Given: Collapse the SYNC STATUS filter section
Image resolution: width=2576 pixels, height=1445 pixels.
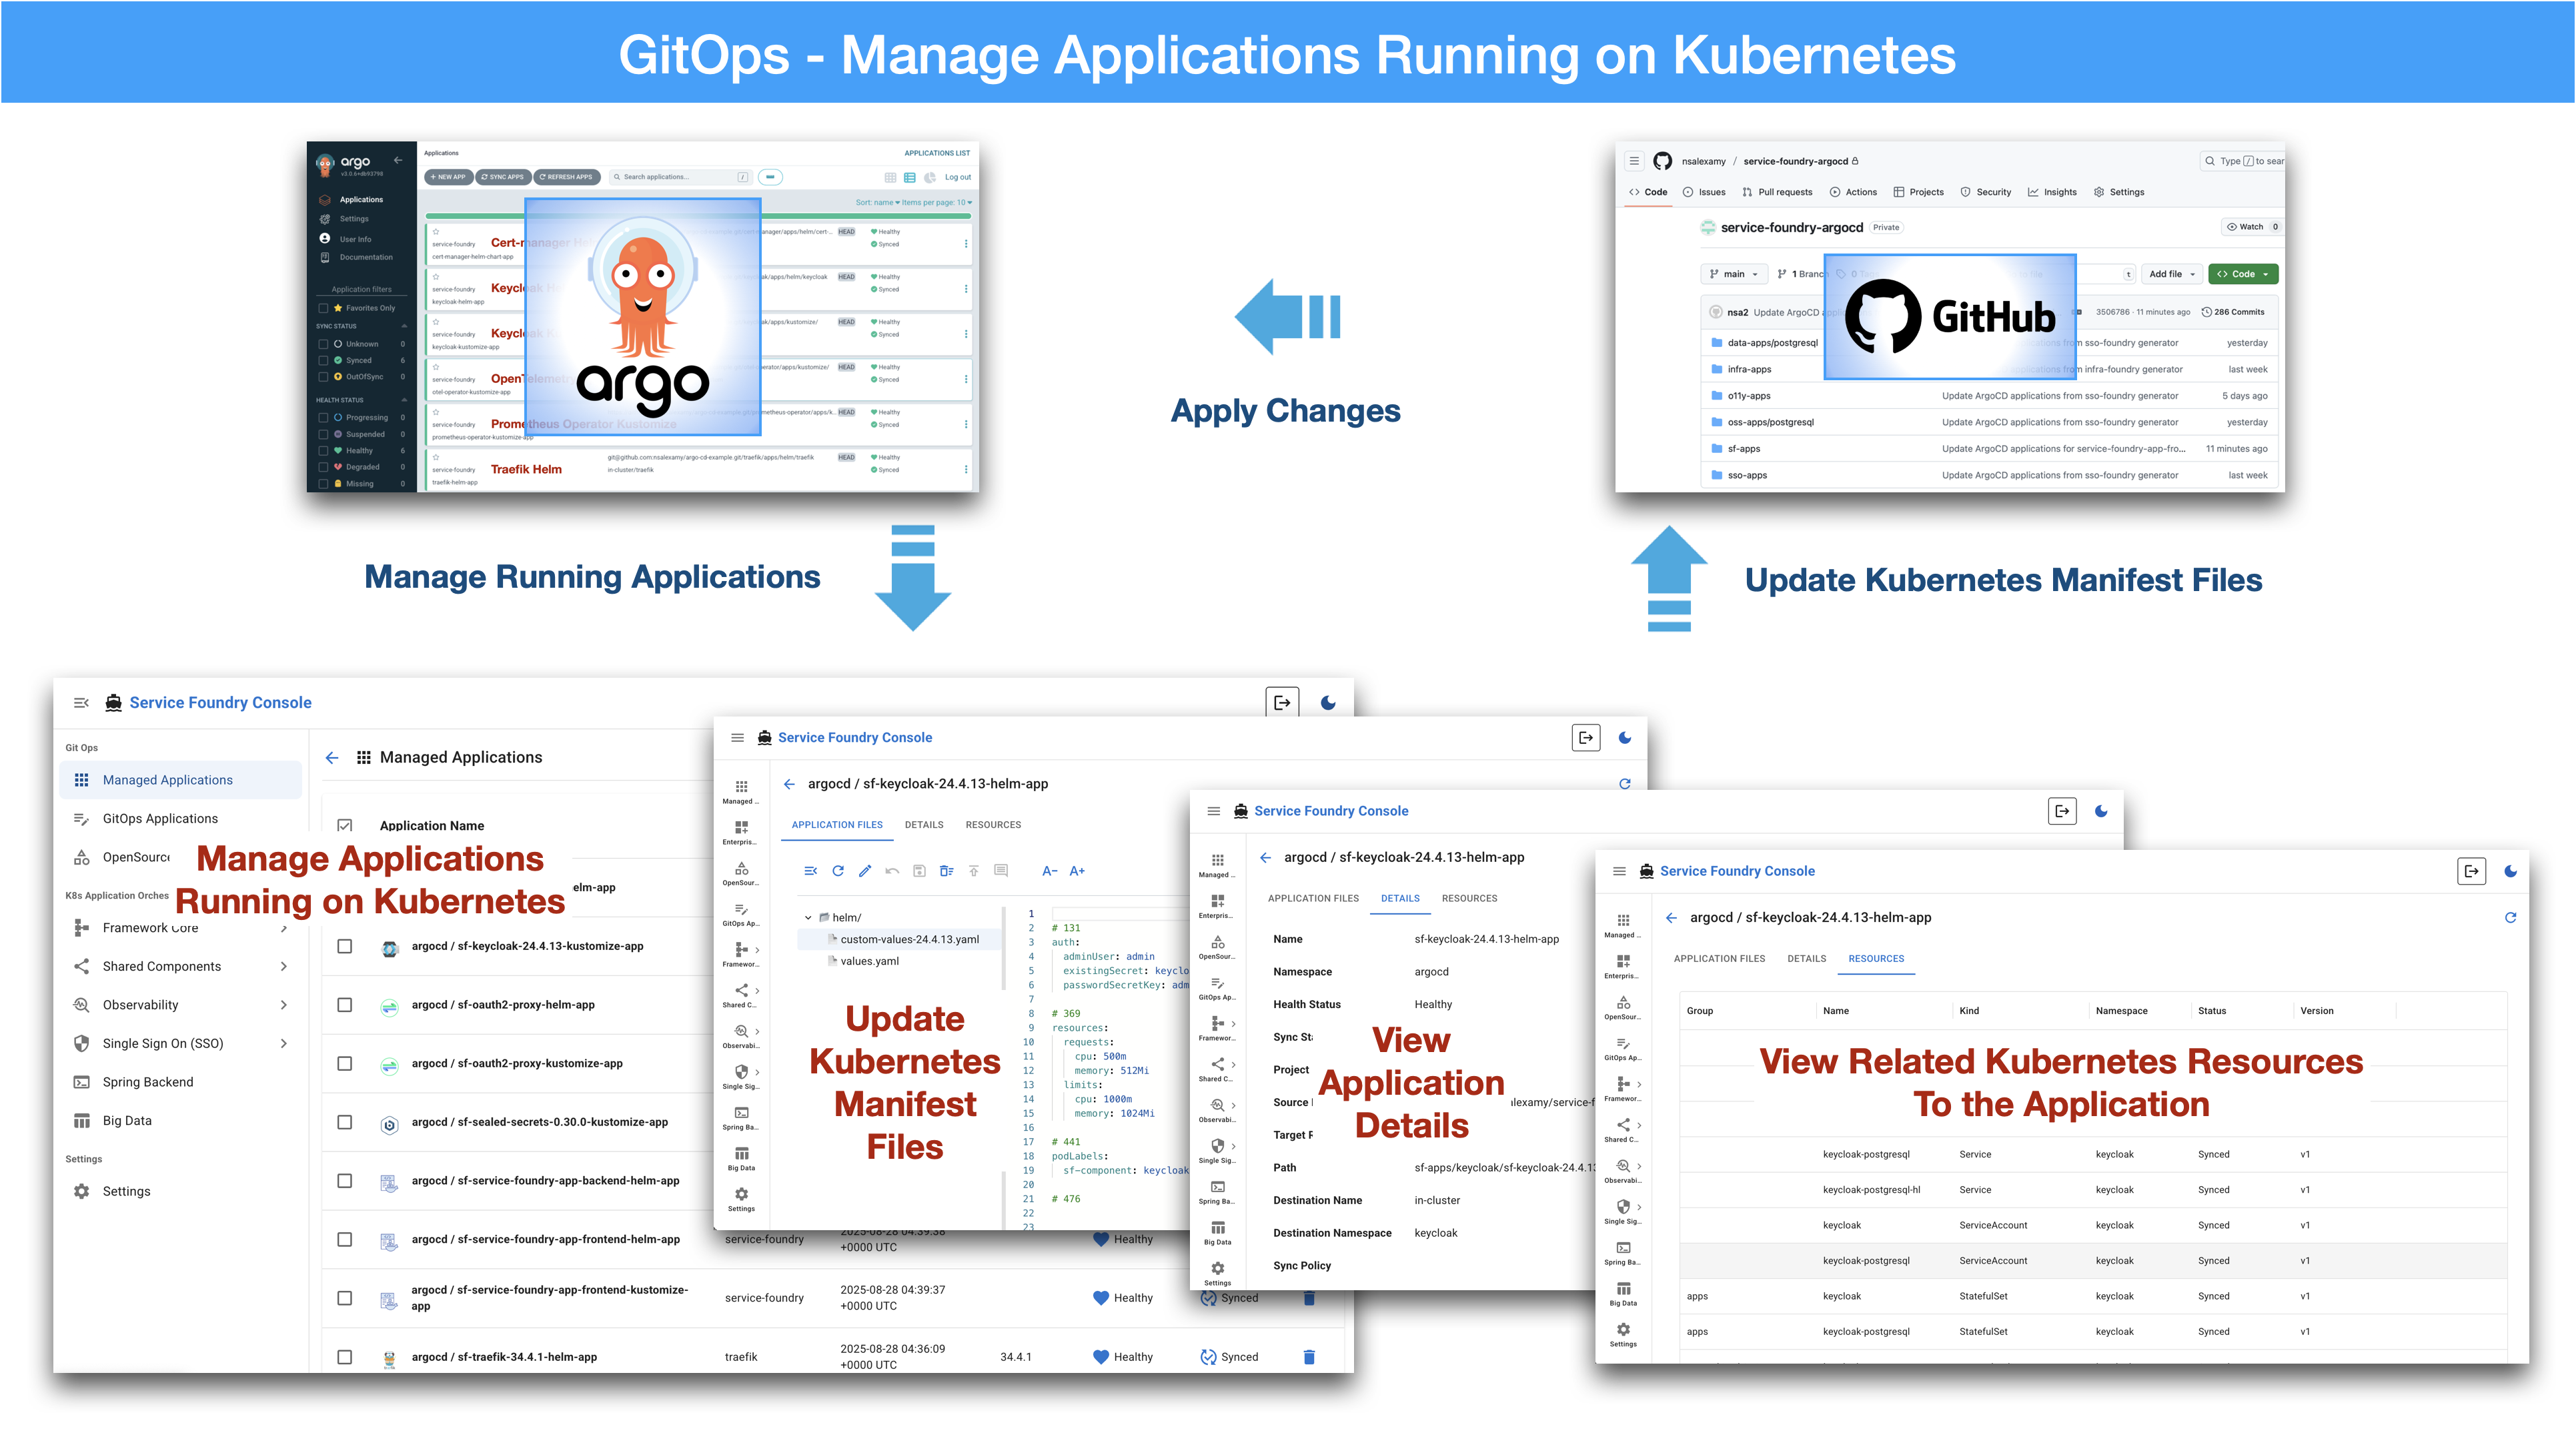Looking at the screenshot, I should tap(404, 326).
